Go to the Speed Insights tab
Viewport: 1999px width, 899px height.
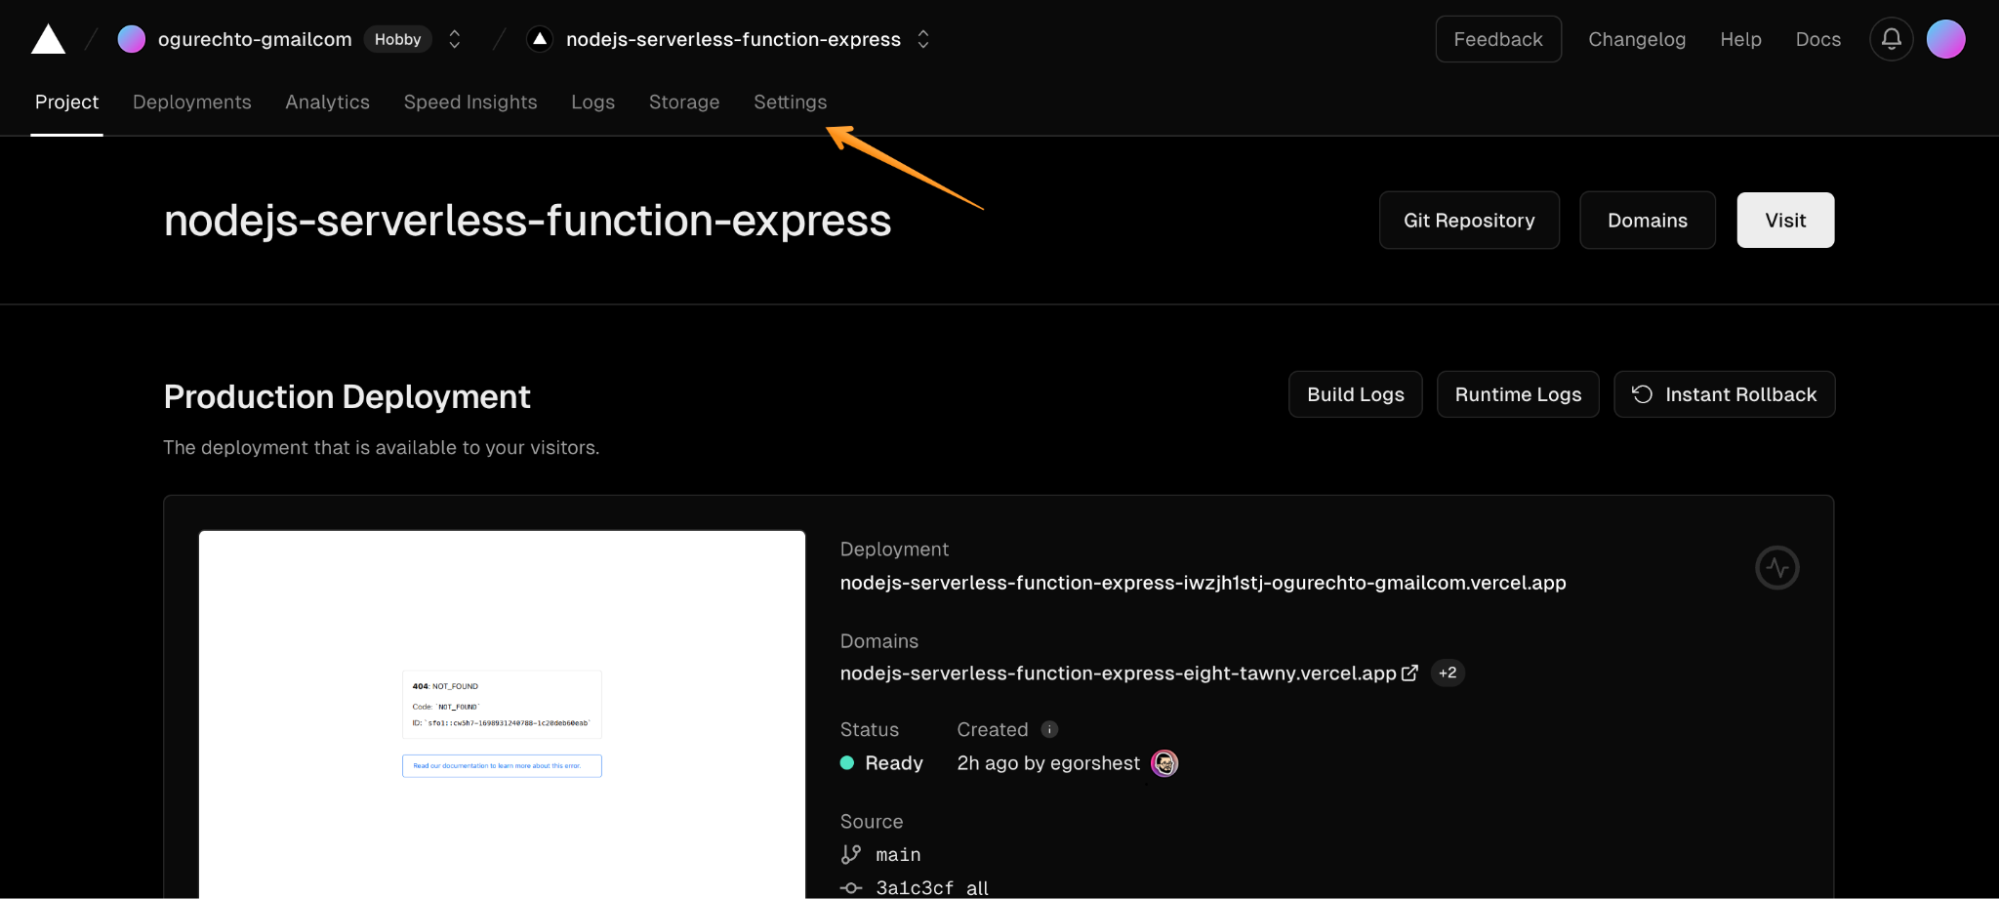[x=470, y=102]
